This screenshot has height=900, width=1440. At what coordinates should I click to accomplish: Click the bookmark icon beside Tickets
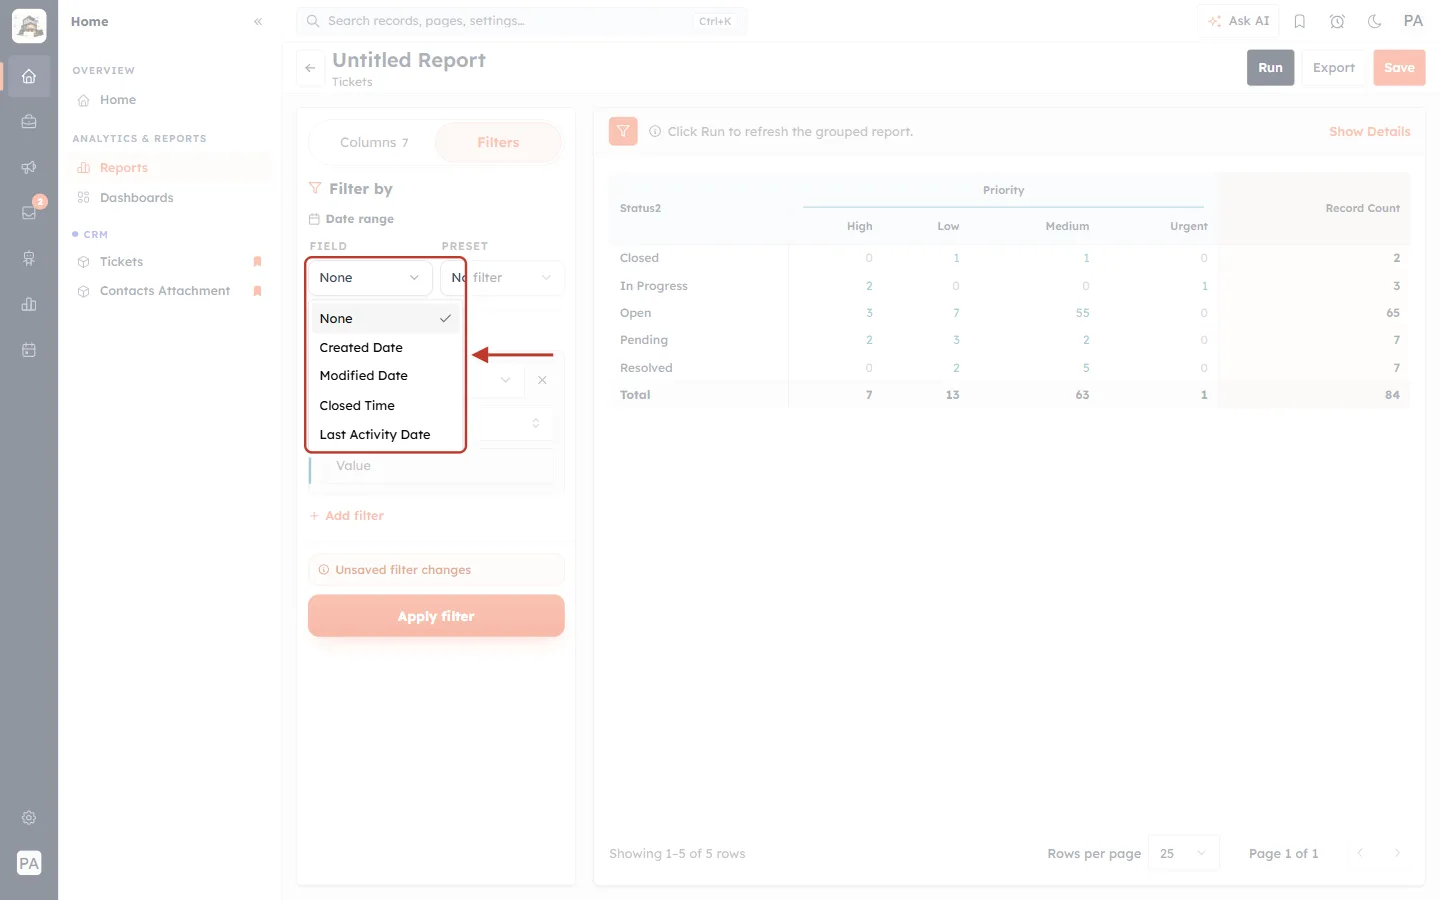pyautogui.click(x=257, y=262)
